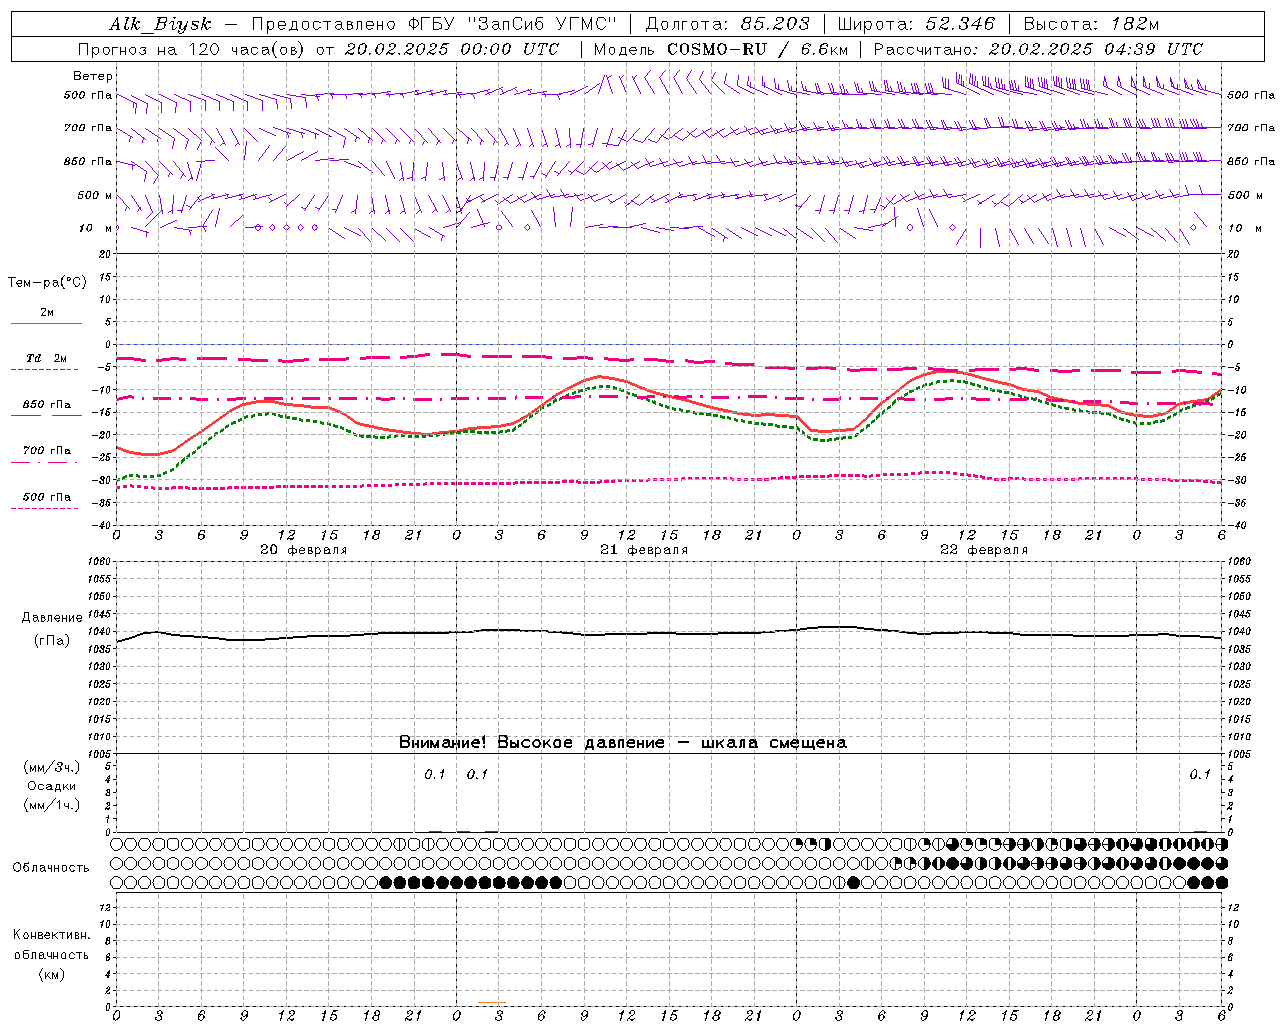Click the '(км)' convective cloud unit label
This screenshot has height=1024, width=1280.
51,974
